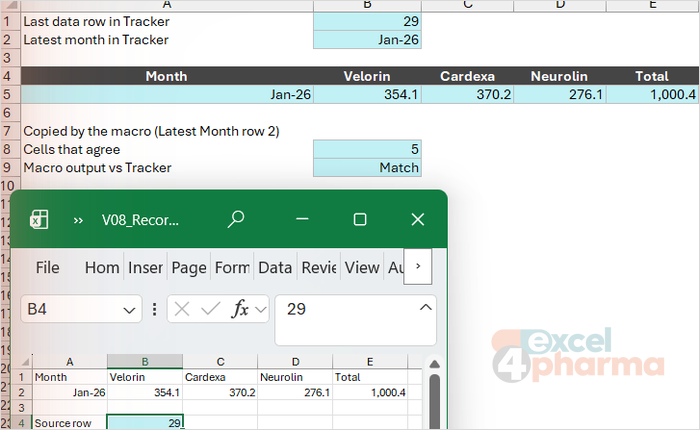Expand the quick access toolbar chevrons
700x430 pixels.
78,220
